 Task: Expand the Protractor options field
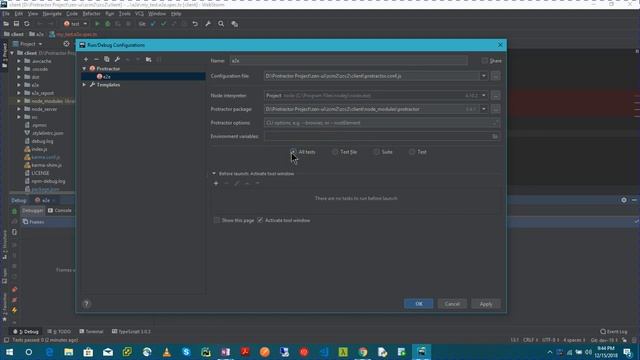pos(496,122)
